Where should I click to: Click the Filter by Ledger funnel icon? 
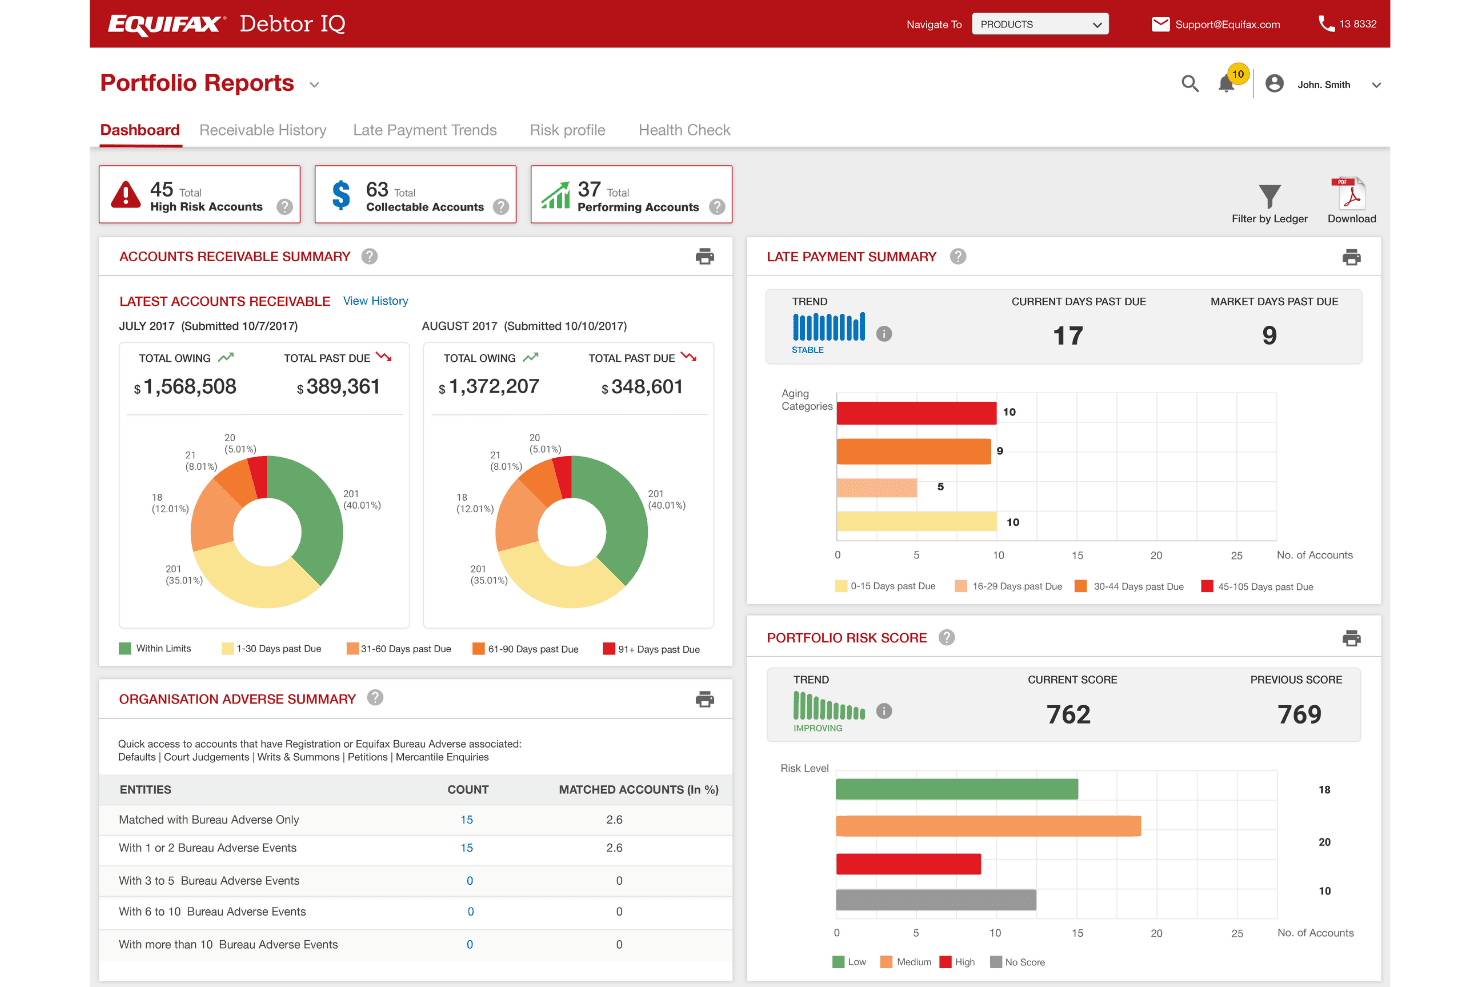[x=1270, y=196]
